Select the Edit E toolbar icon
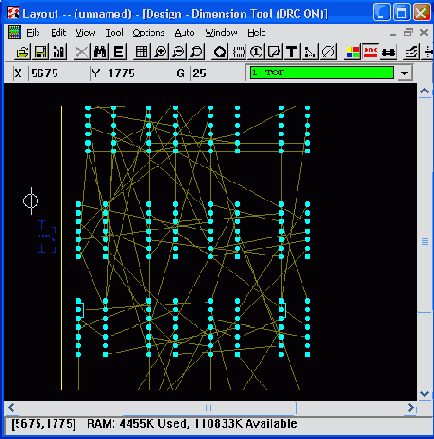Screen dimensions: 434x439 [x=118, y=52]
